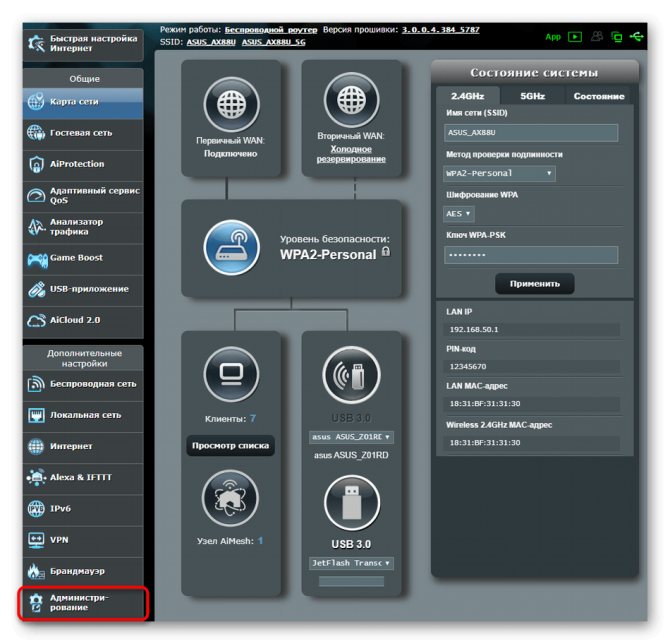Open Анализатор трафика menu item
This screenshot has height=644, width=670.
(x=83, y=227)
